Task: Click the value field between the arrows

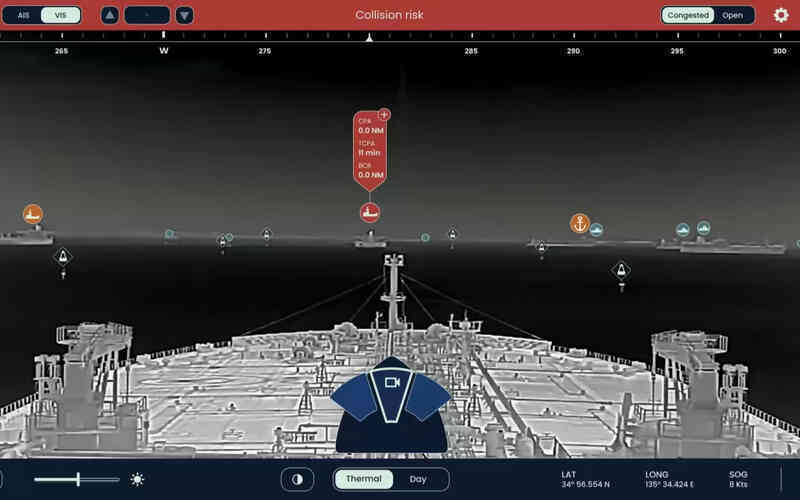Action: (147, 15)
